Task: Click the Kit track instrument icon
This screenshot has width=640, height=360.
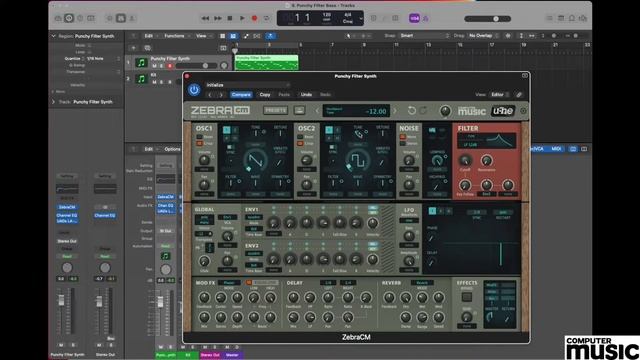Action: click(142, 79)
